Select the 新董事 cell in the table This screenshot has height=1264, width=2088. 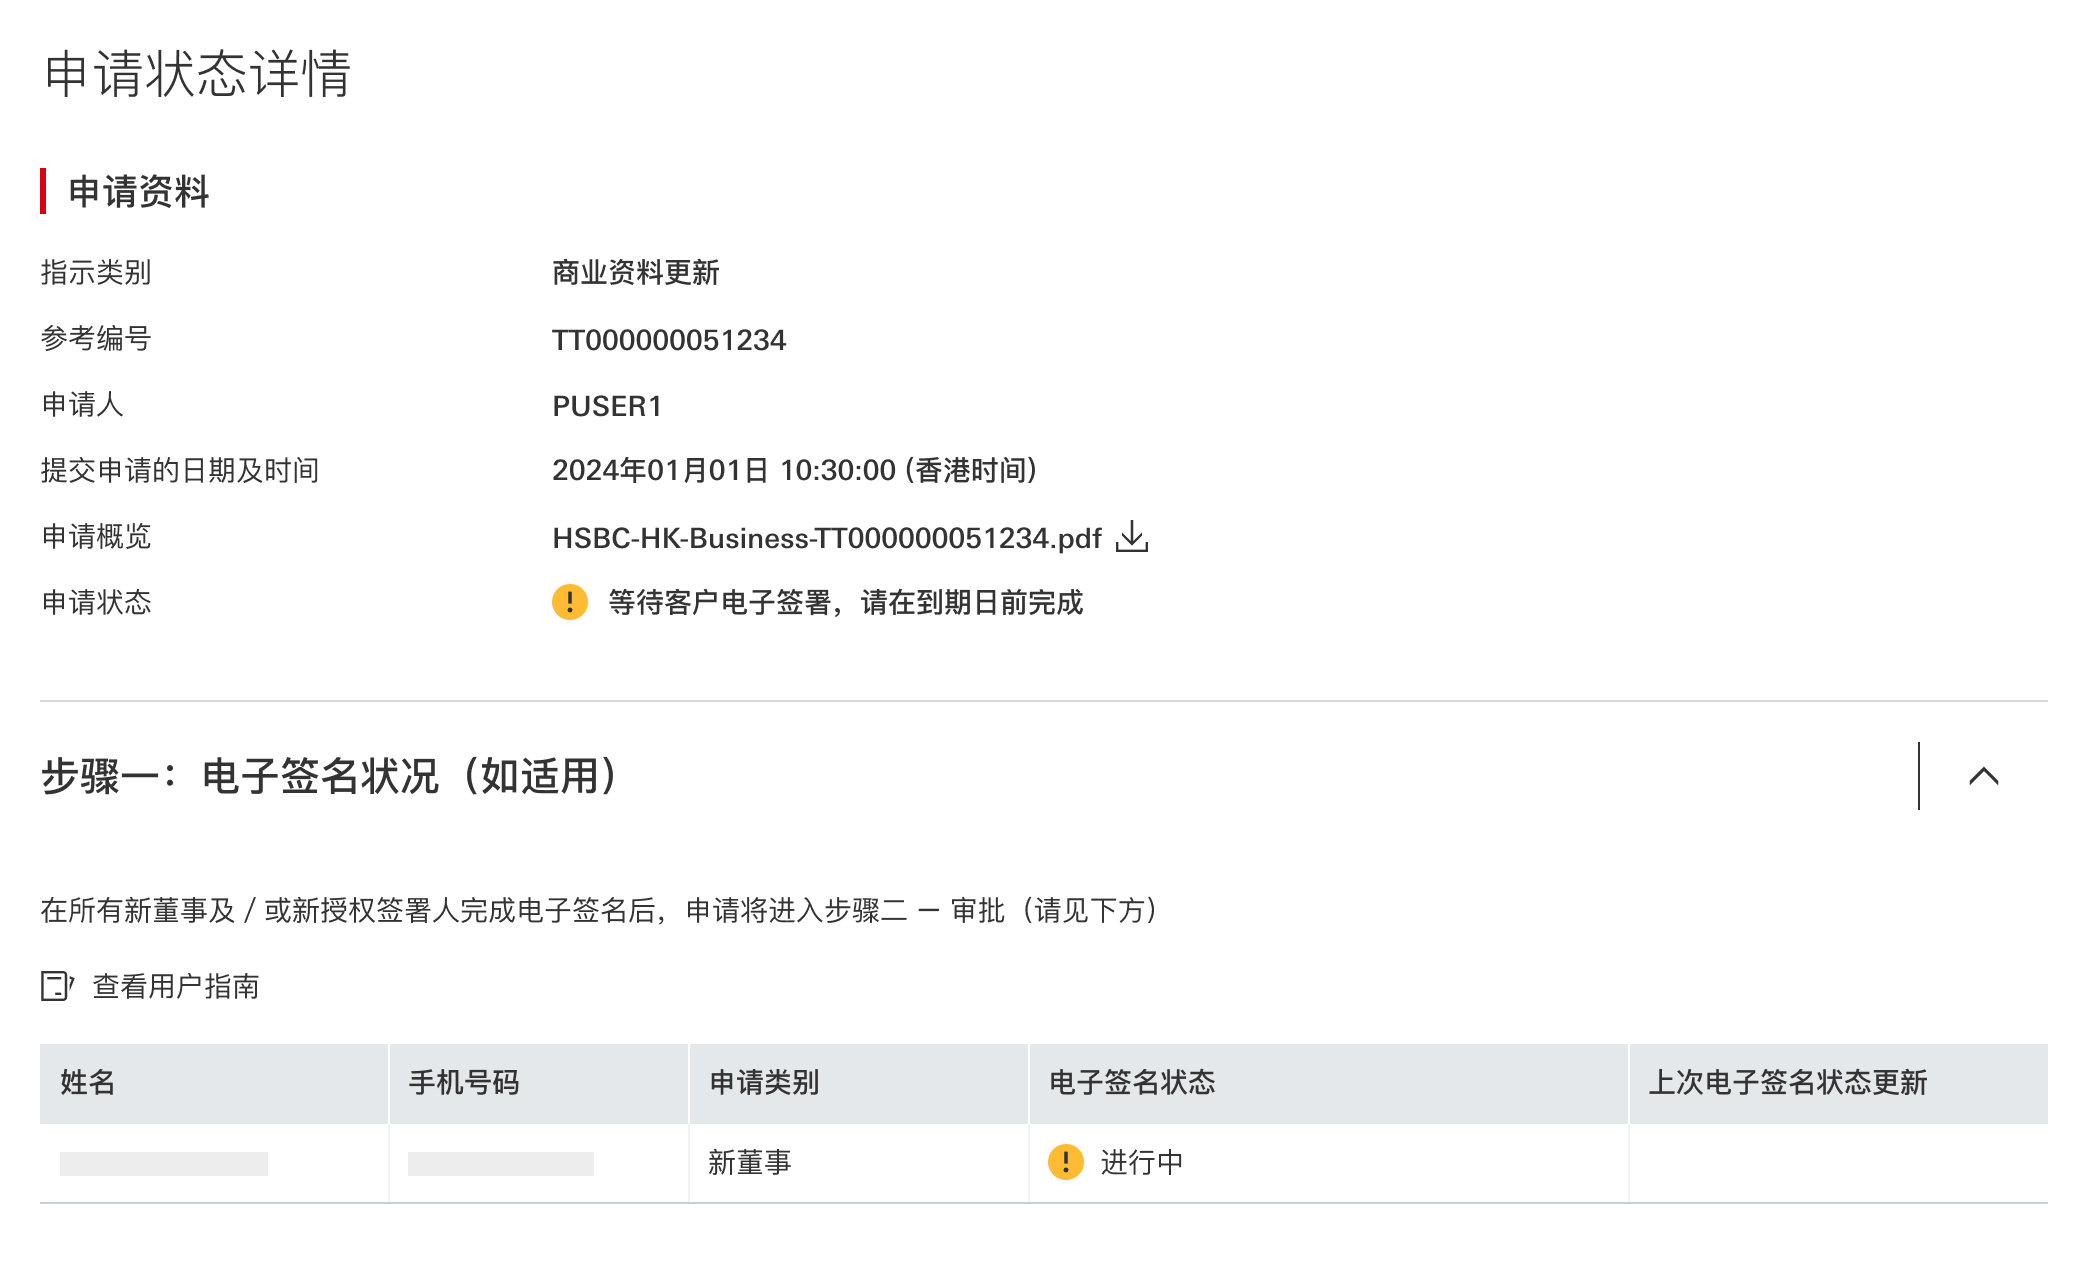tap(750, 1162)
